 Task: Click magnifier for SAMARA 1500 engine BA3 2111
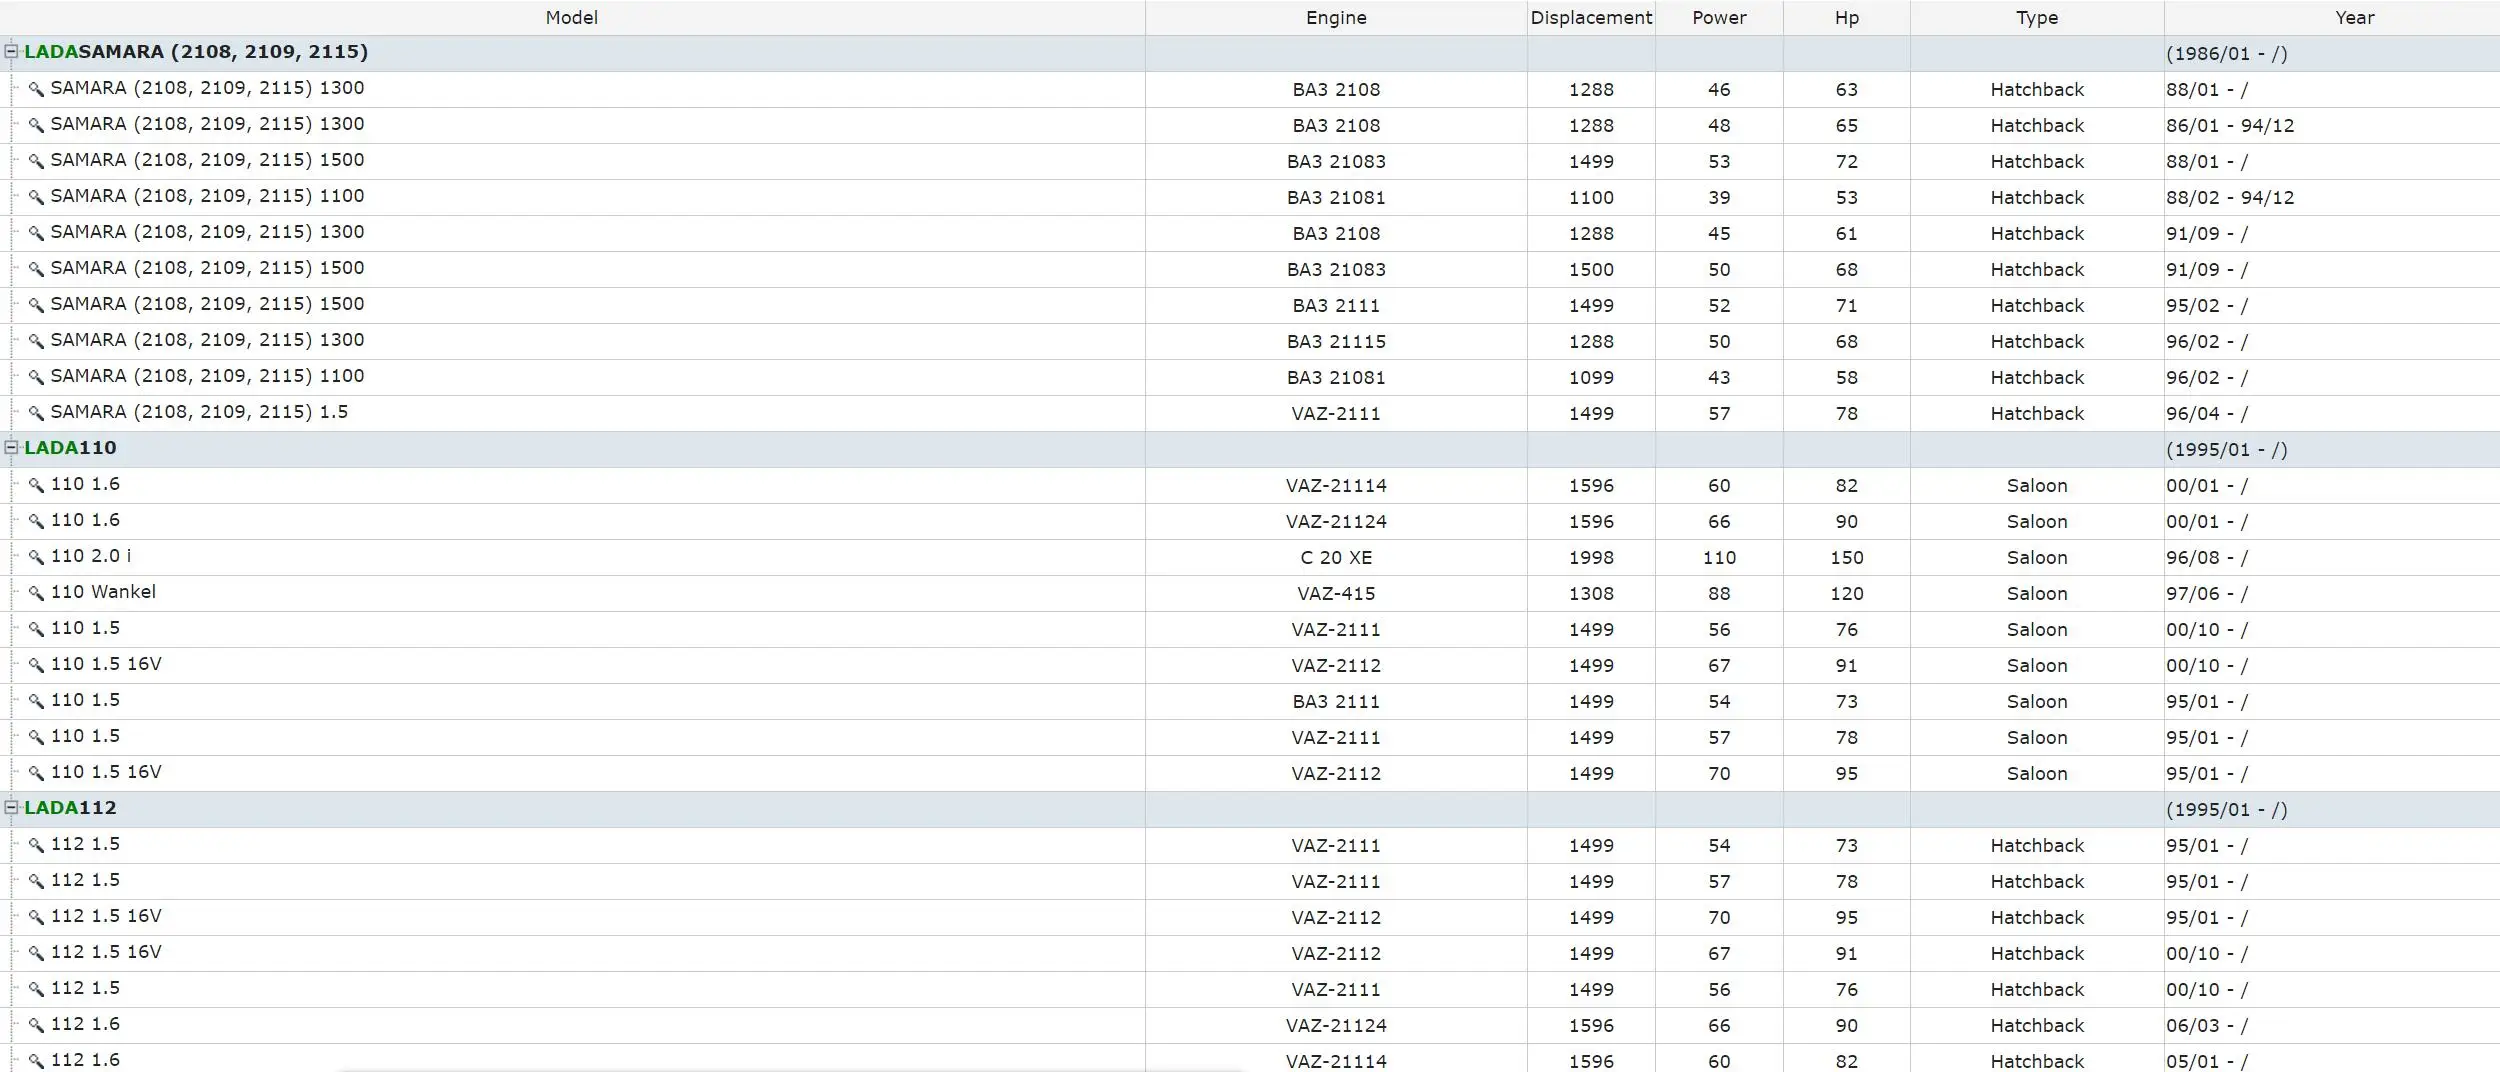click(36, 305)
